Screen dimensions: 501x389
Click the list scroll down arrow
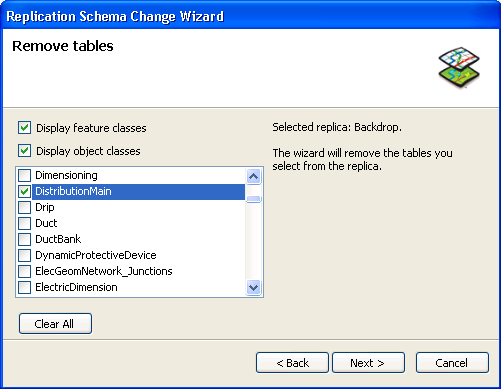tap(253, 287)
